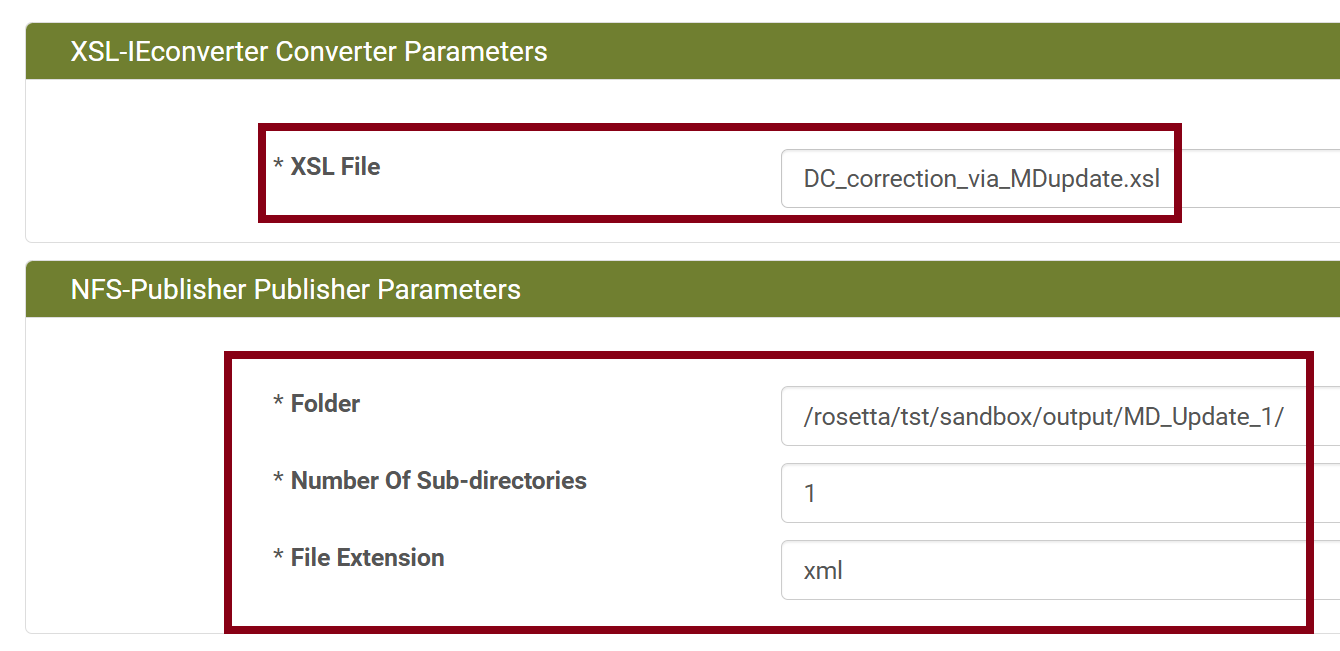The image size is (1340, 651).
Task: Click the XSL-IEconverter Converter Parameters header title
Action: coord(309,51)
